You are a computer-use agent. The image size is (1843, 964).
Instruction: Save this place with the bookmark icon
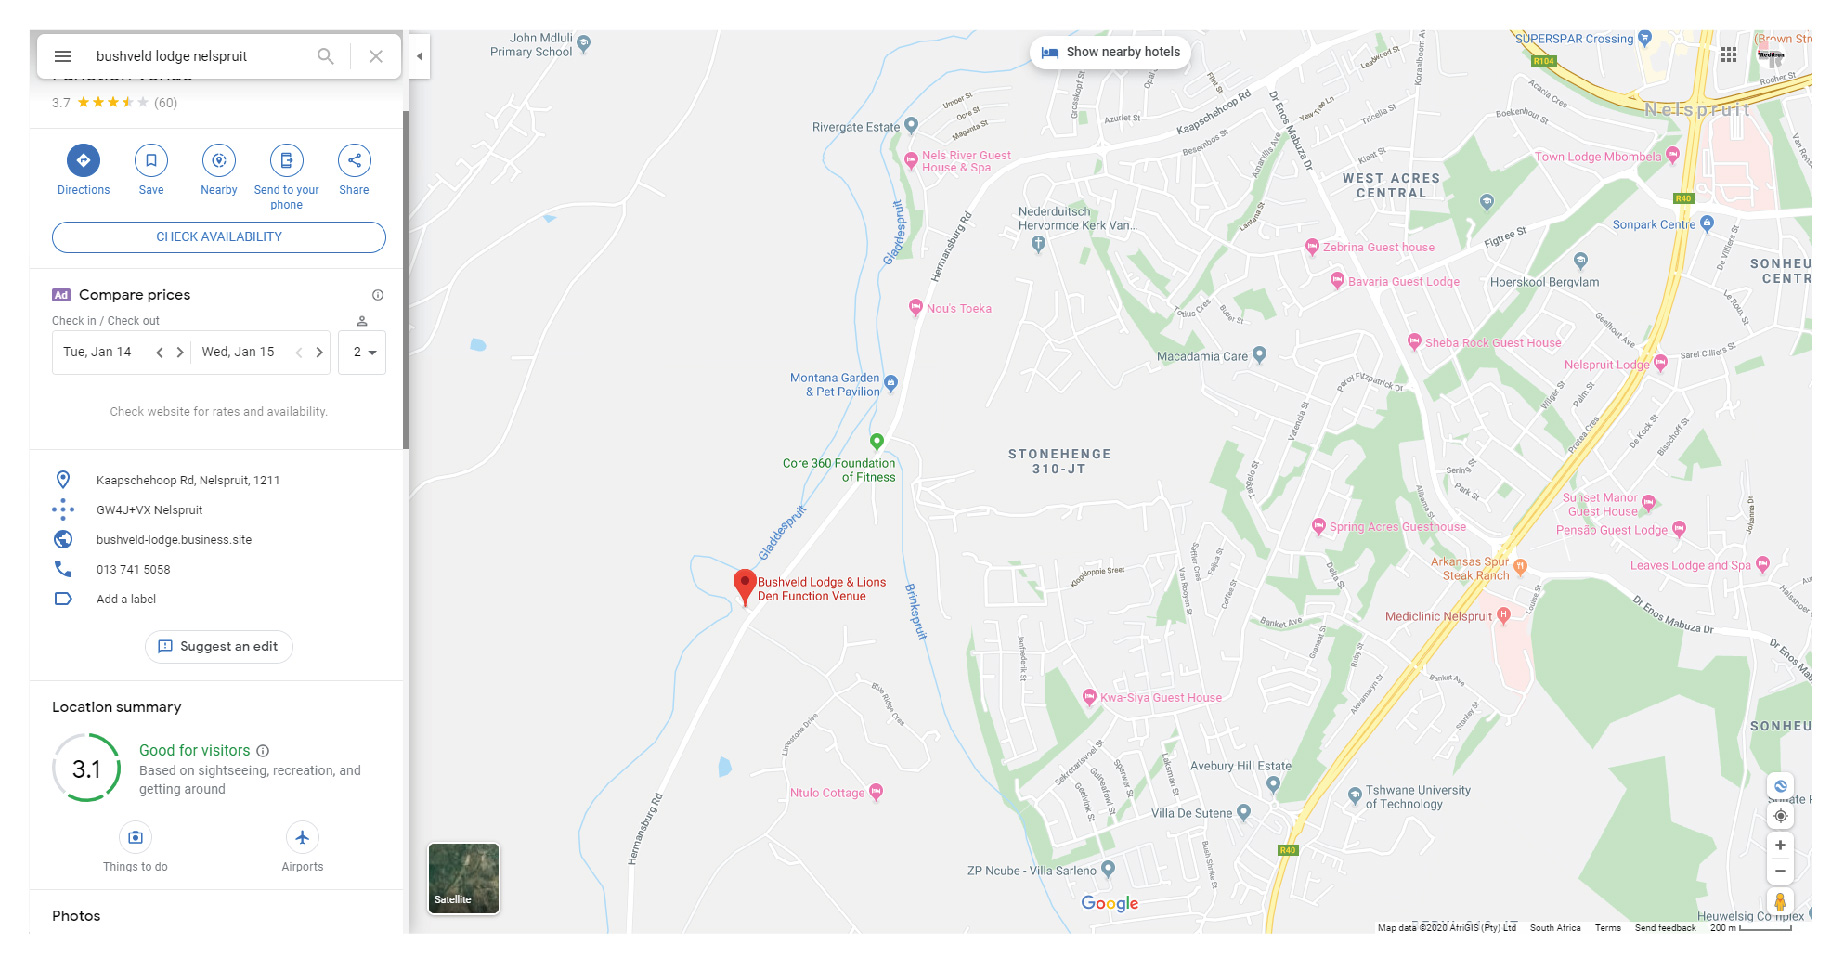151,160
